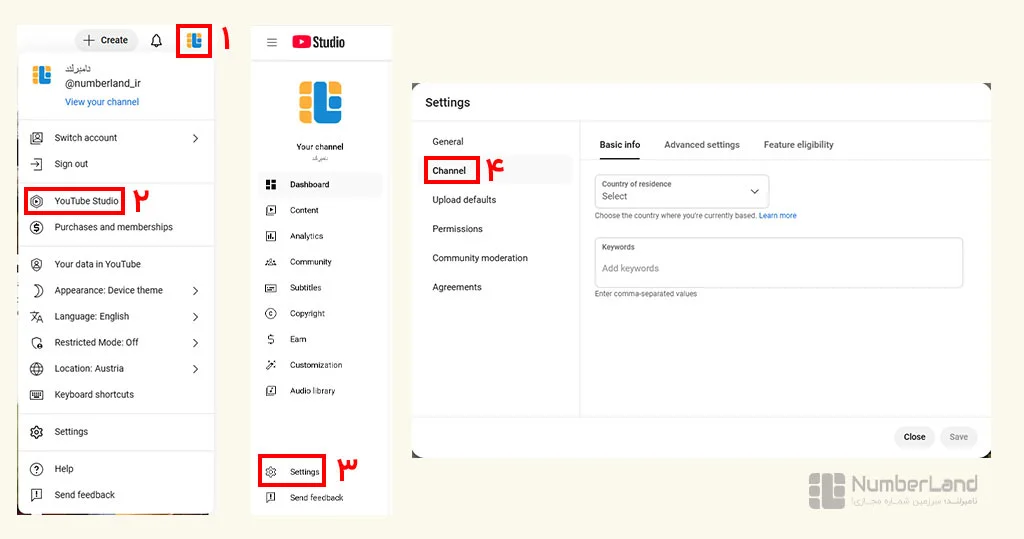Click the Create button
The width and height of the screenshot is (1024, 539).
coord(106,41)
